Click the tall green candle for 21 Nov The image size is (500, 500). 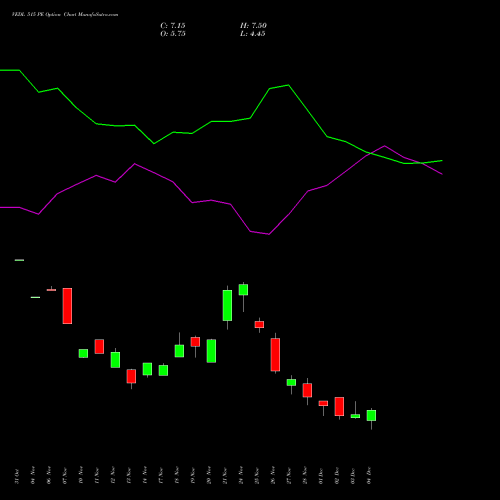227,305
